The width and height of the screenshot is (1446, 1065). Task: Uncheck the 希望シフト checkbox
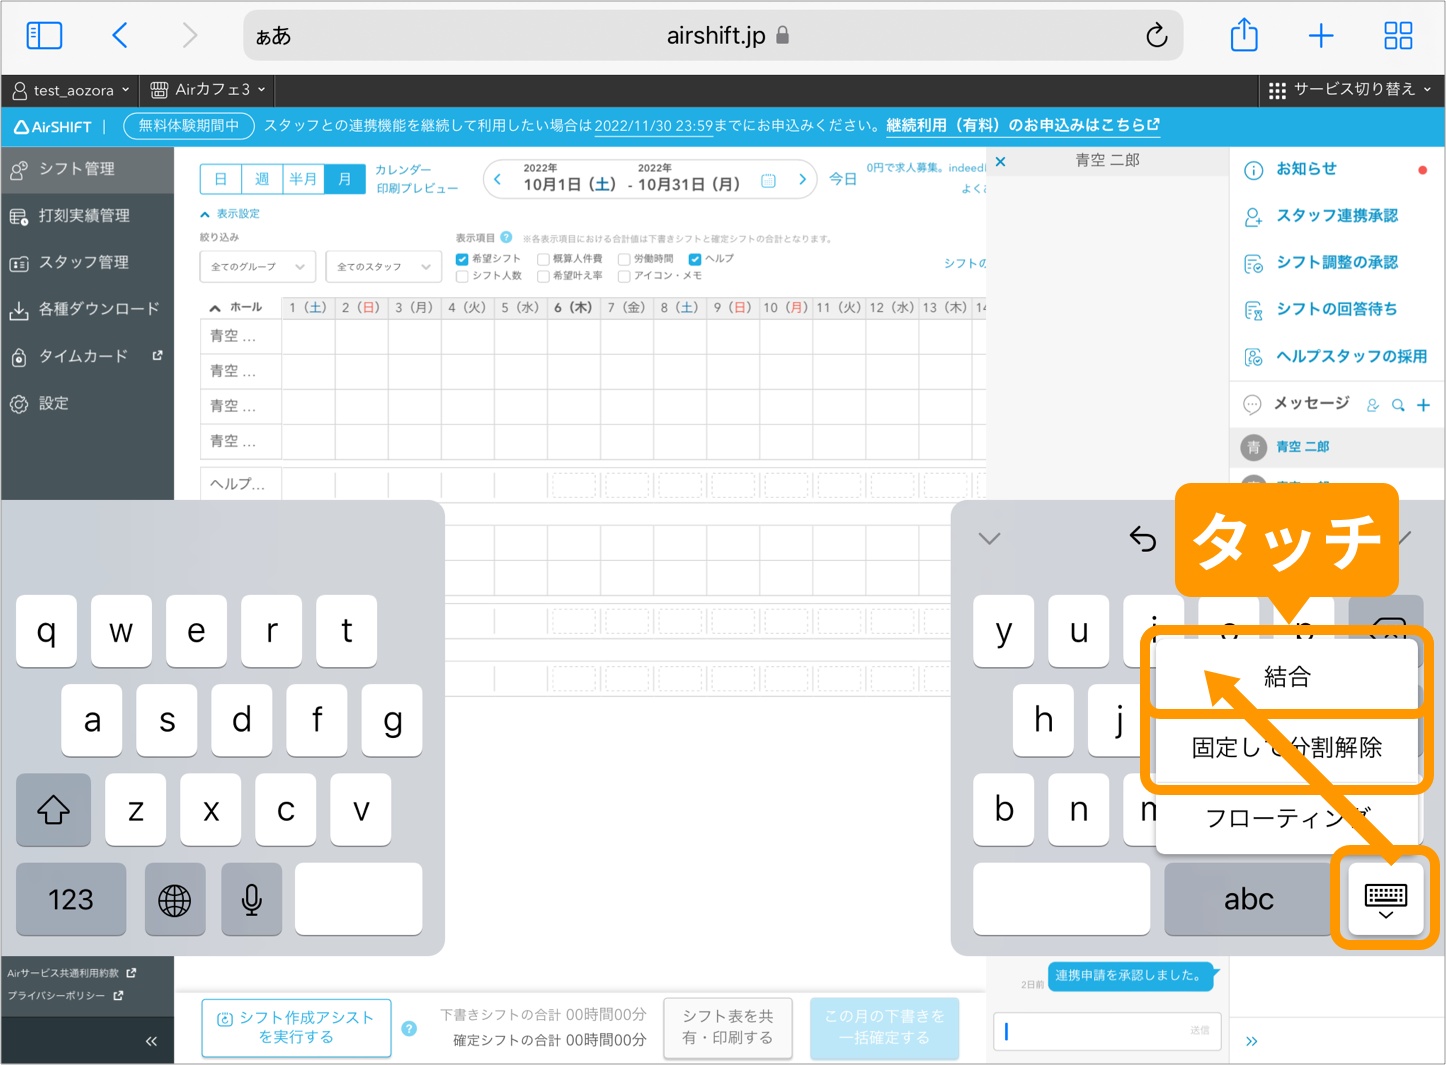click(462, 258)
